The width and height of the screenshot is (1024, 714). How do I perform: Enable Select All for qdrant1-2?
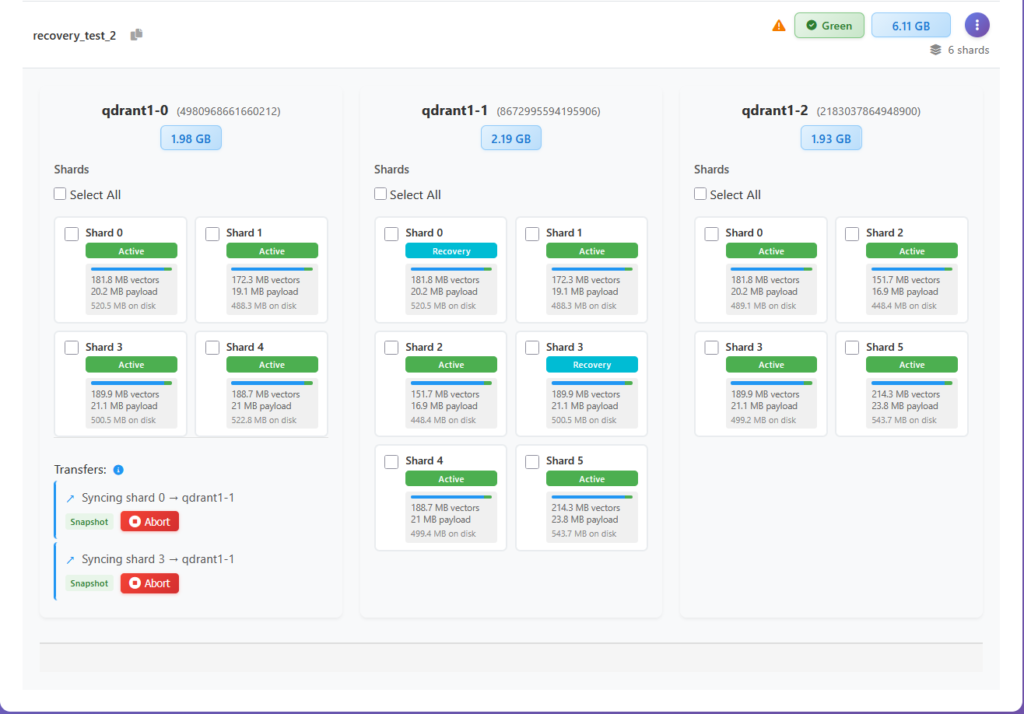click(700, 194)
